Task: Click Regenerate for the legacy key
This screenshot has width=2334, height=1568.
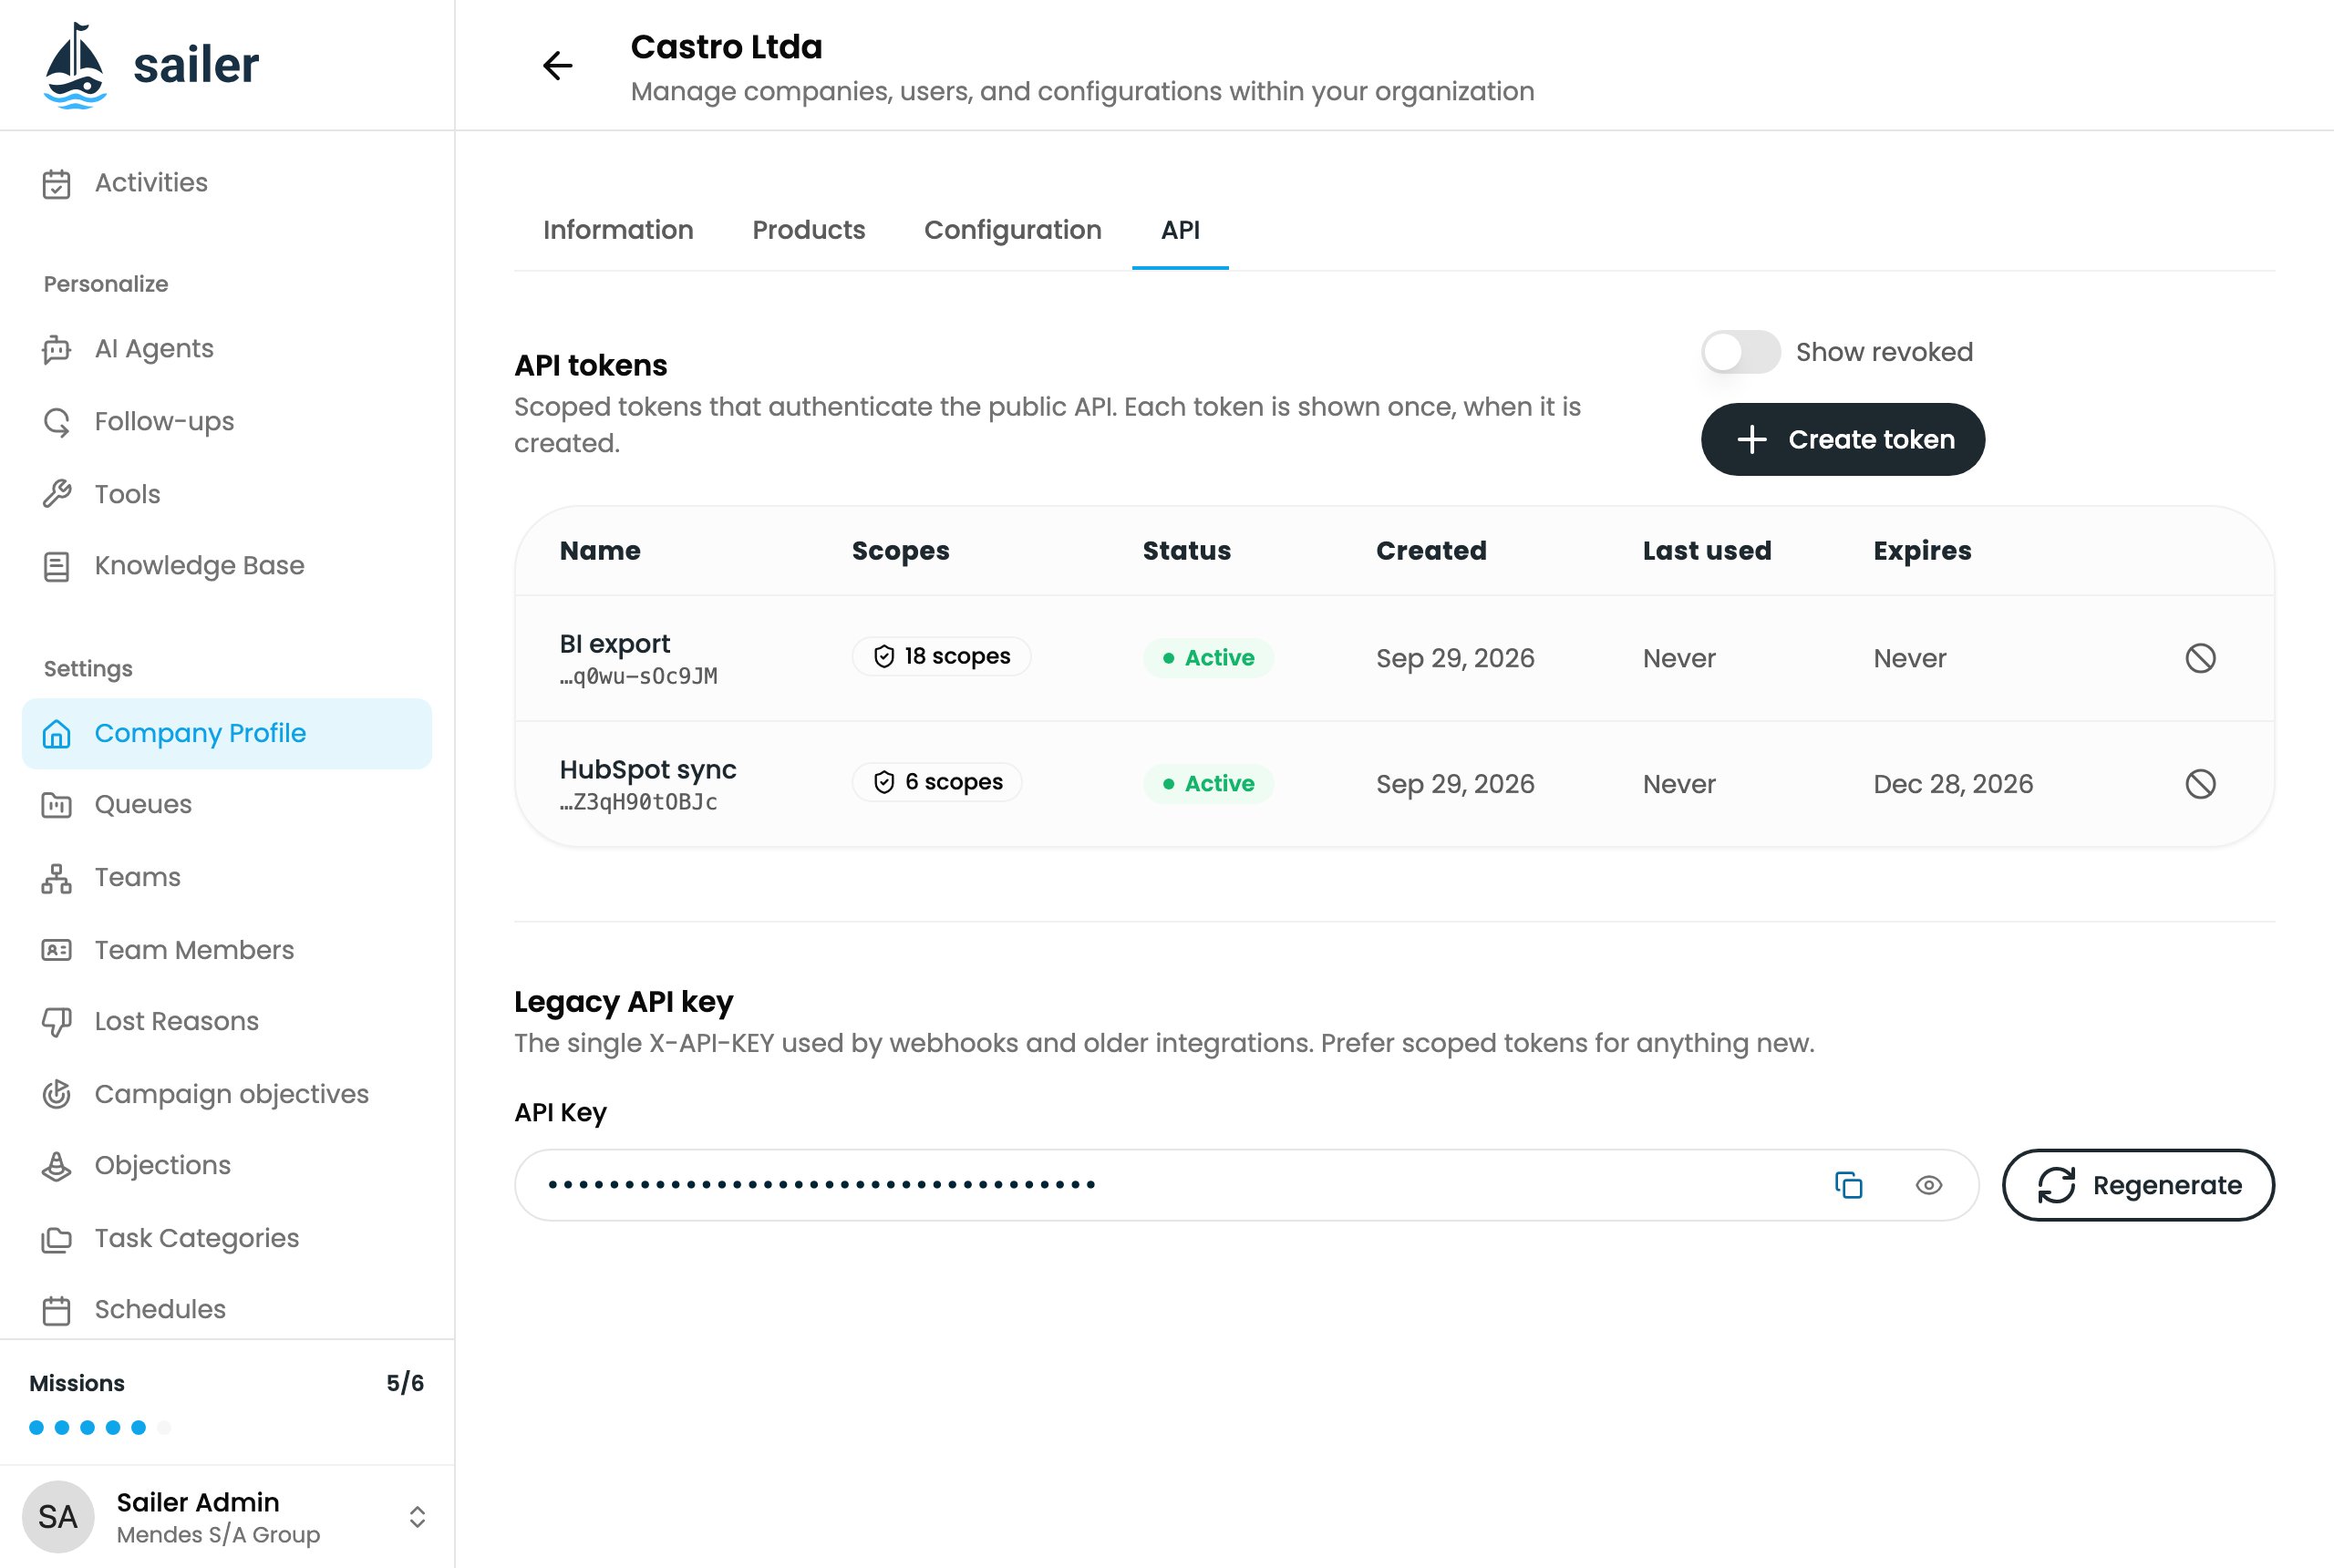Action: point(2138,1185)
